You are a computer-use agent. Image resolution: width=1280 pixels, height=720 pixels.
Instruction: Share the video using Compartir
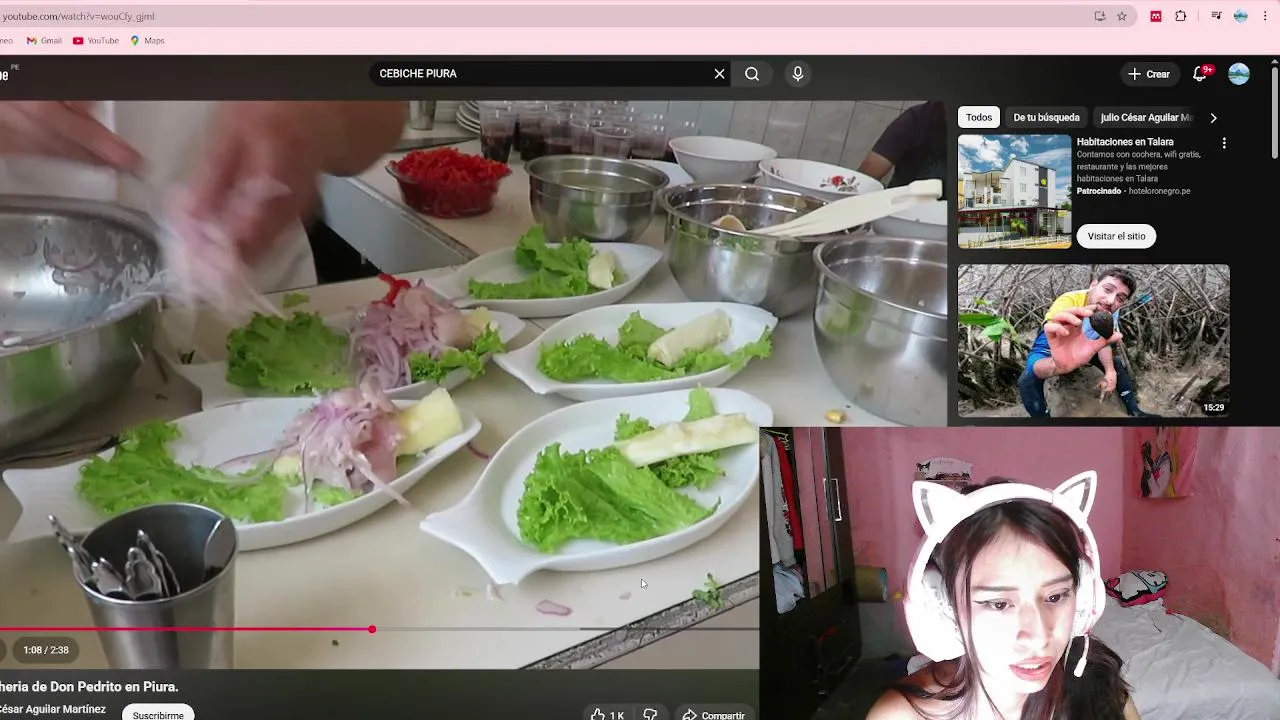pyautogui.click(x=714, y=714)
